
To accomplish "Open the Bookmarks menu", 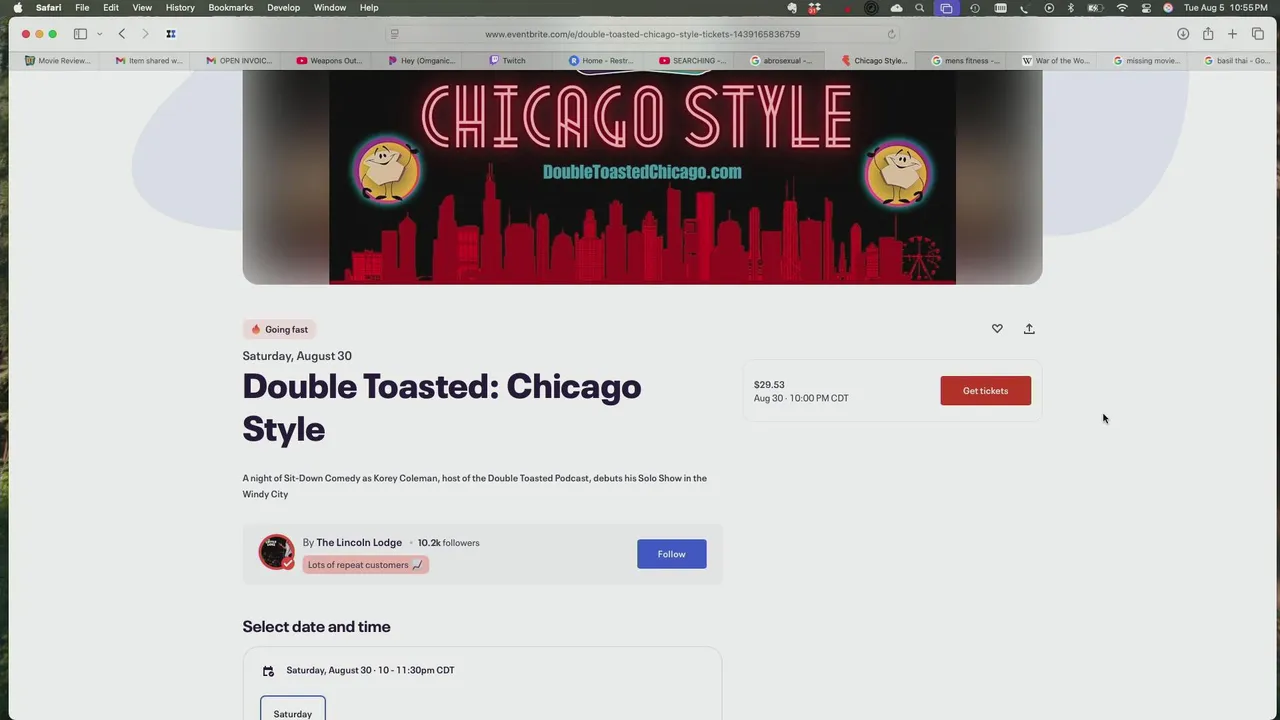I will (230, 8).
